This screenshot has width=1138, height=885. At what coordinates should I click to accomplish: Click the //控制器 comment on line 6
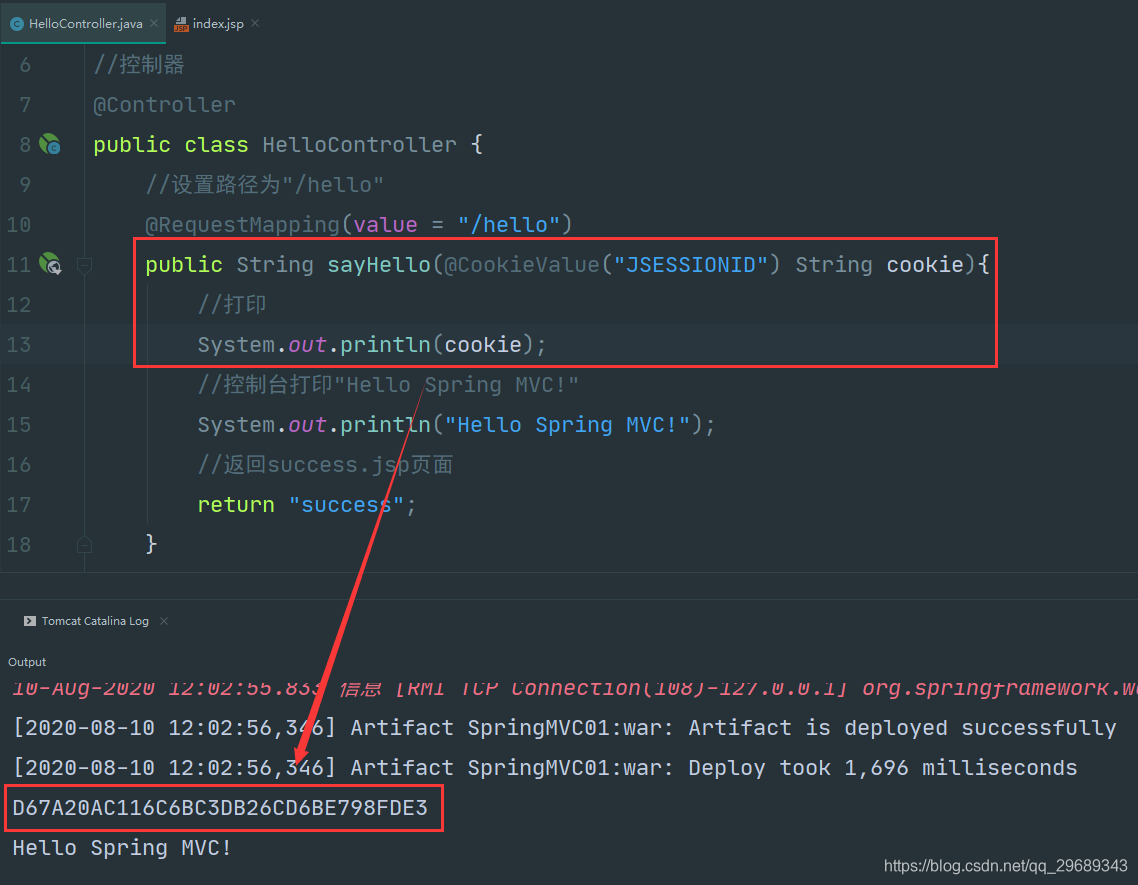click(x=139, y=65)
